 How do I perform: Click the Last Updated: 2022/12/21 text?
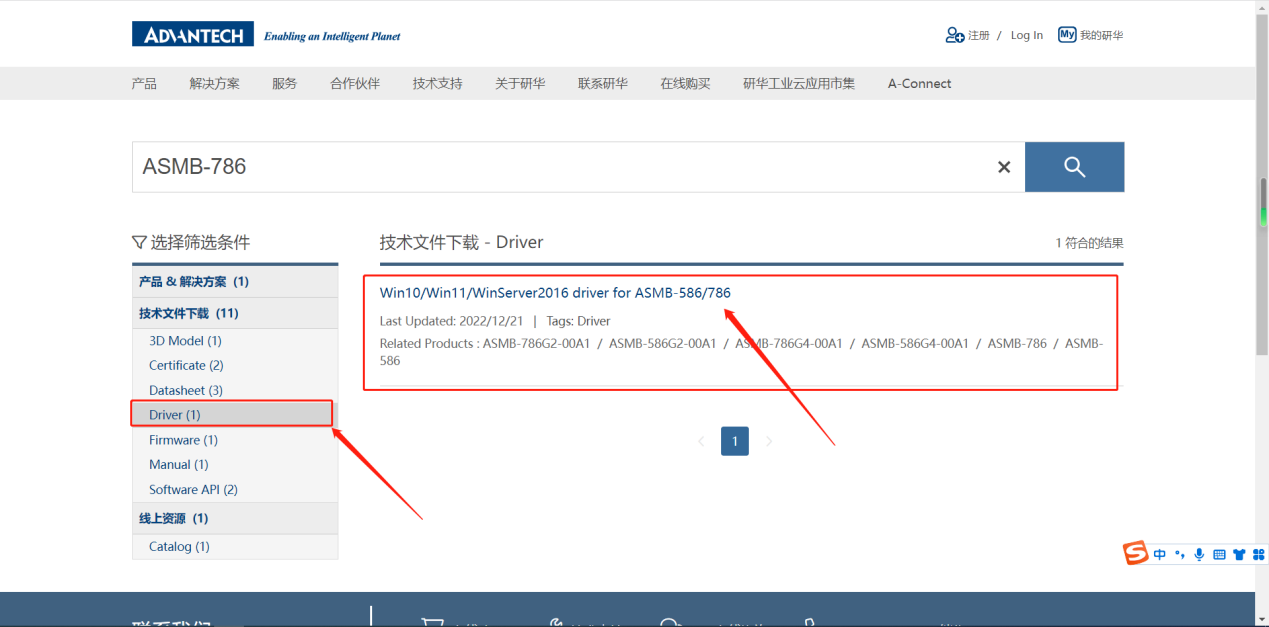click(x=452, y=321)
